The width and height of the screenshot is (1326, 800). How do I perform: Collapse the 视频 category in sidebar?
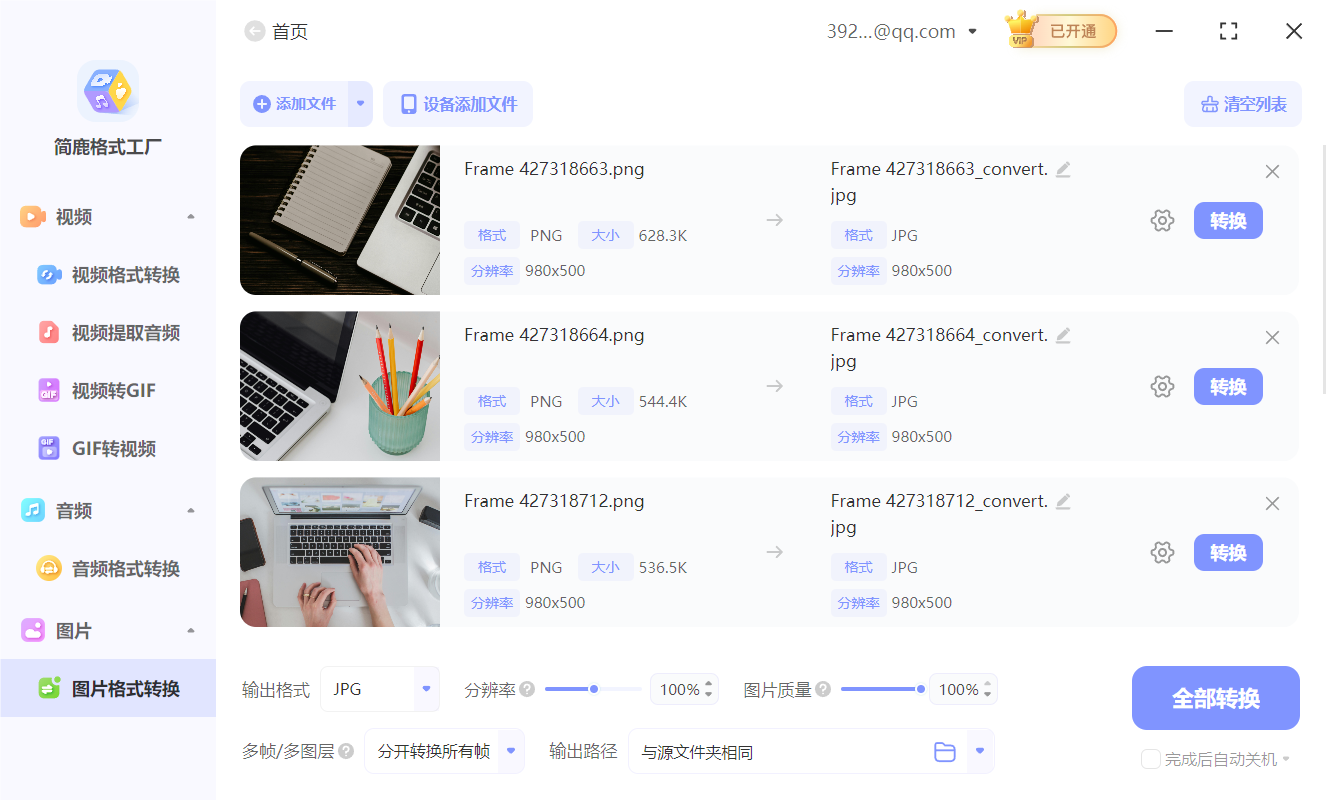click(x=190, y=216)
